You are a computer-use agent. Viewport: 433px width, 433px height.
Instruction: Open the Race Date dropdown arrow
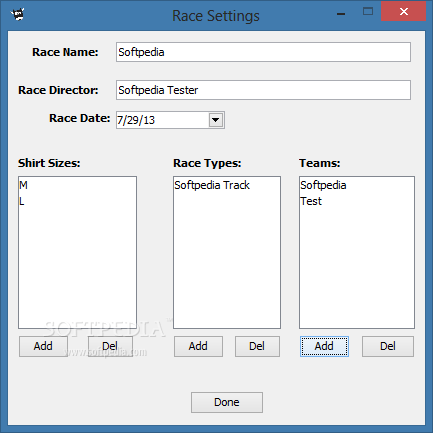[216, 120]
